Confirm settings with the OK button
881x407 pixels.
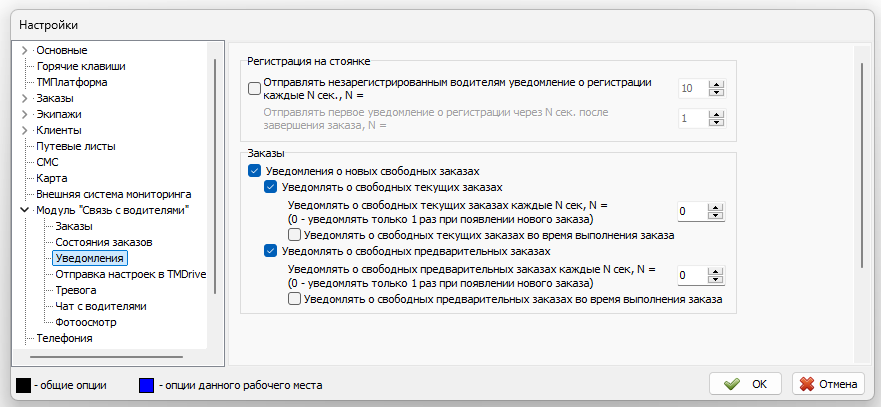tap(745, 385)
